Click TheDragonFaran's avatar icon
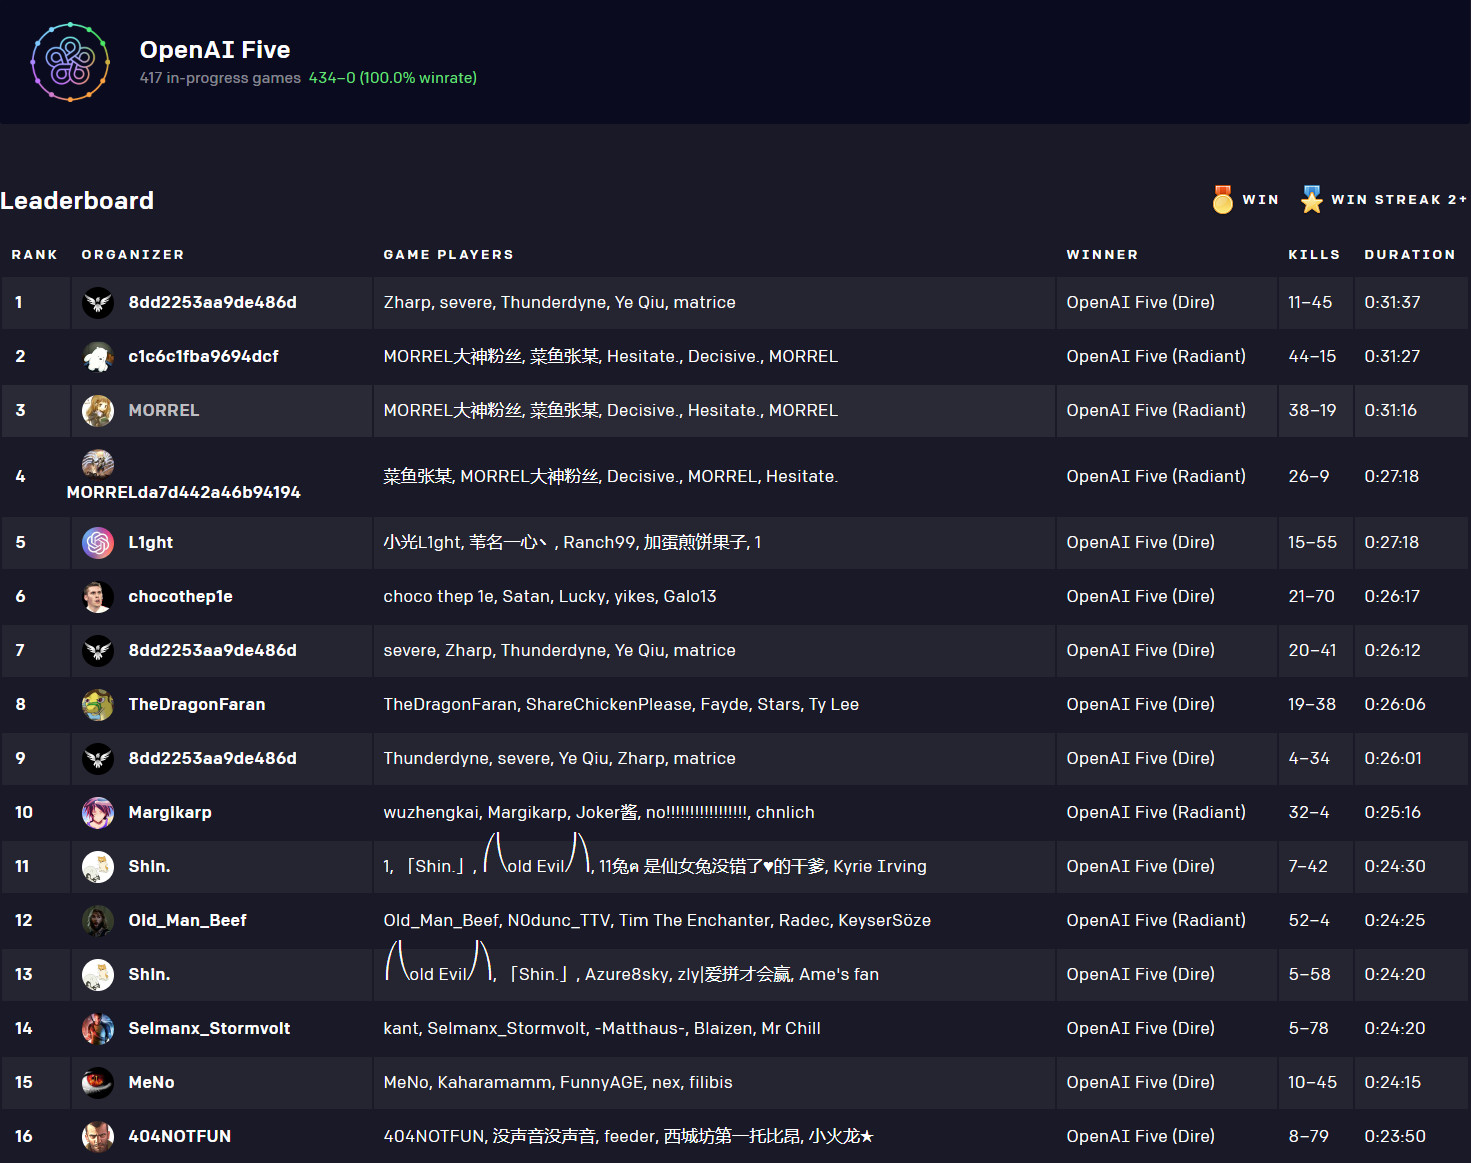Viewport: 1471px width, 1163px height. tap(98, 705)
